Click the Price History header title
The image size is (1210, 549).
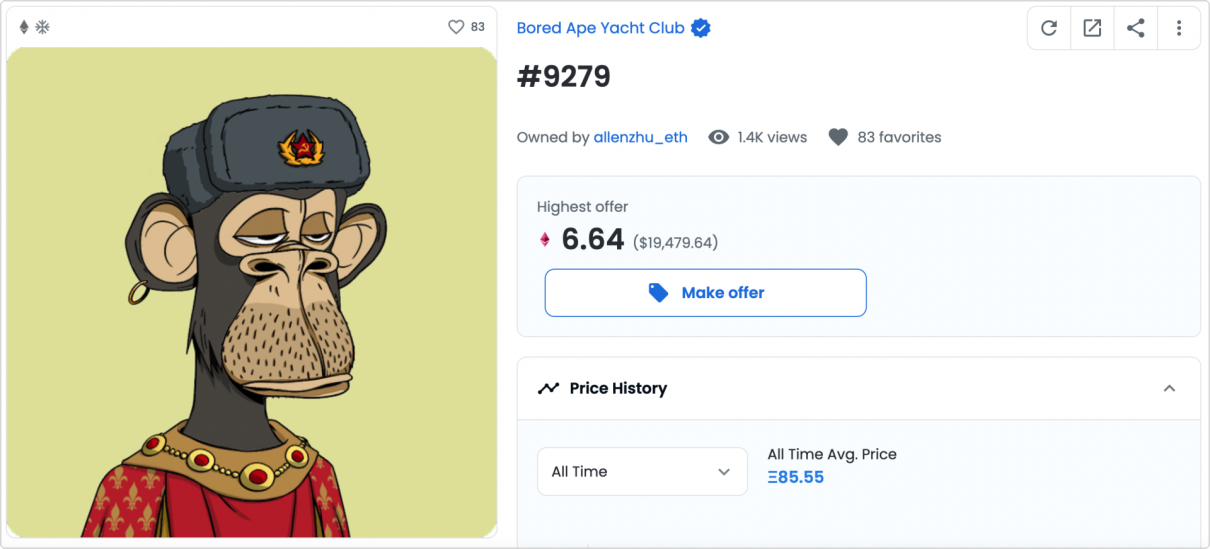[x=618, y=388]
